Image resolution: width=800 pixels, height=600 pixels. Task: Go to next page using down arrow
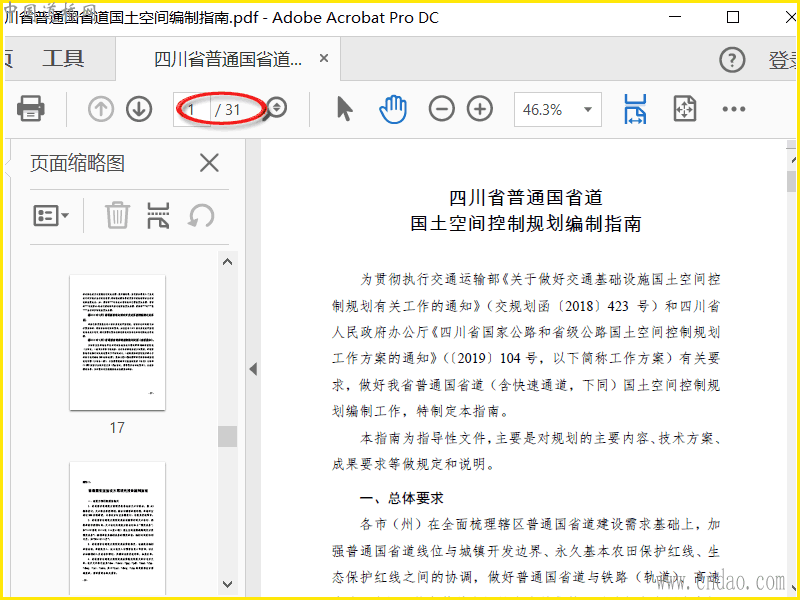tap(139, 109)
